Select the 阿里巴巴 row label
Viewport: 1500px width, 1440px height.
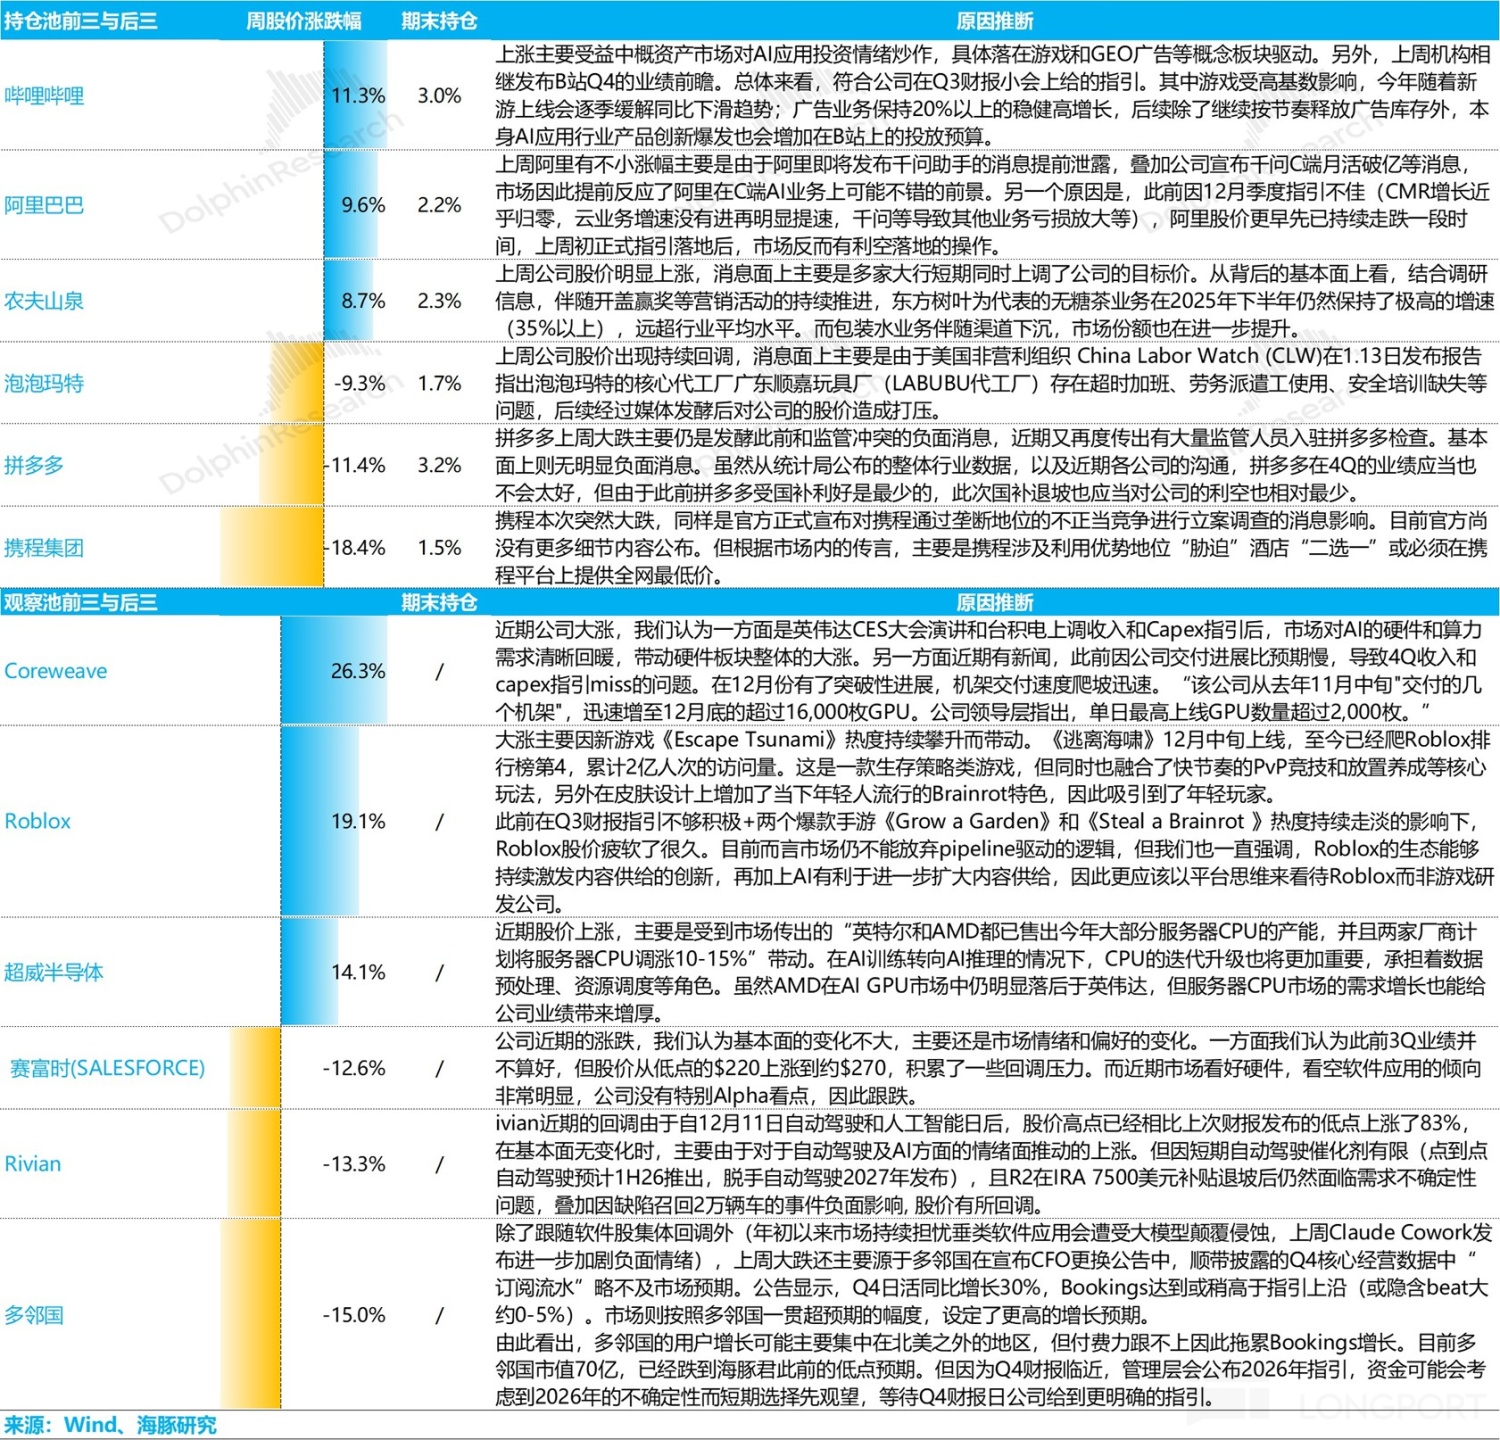coord(44,205)
